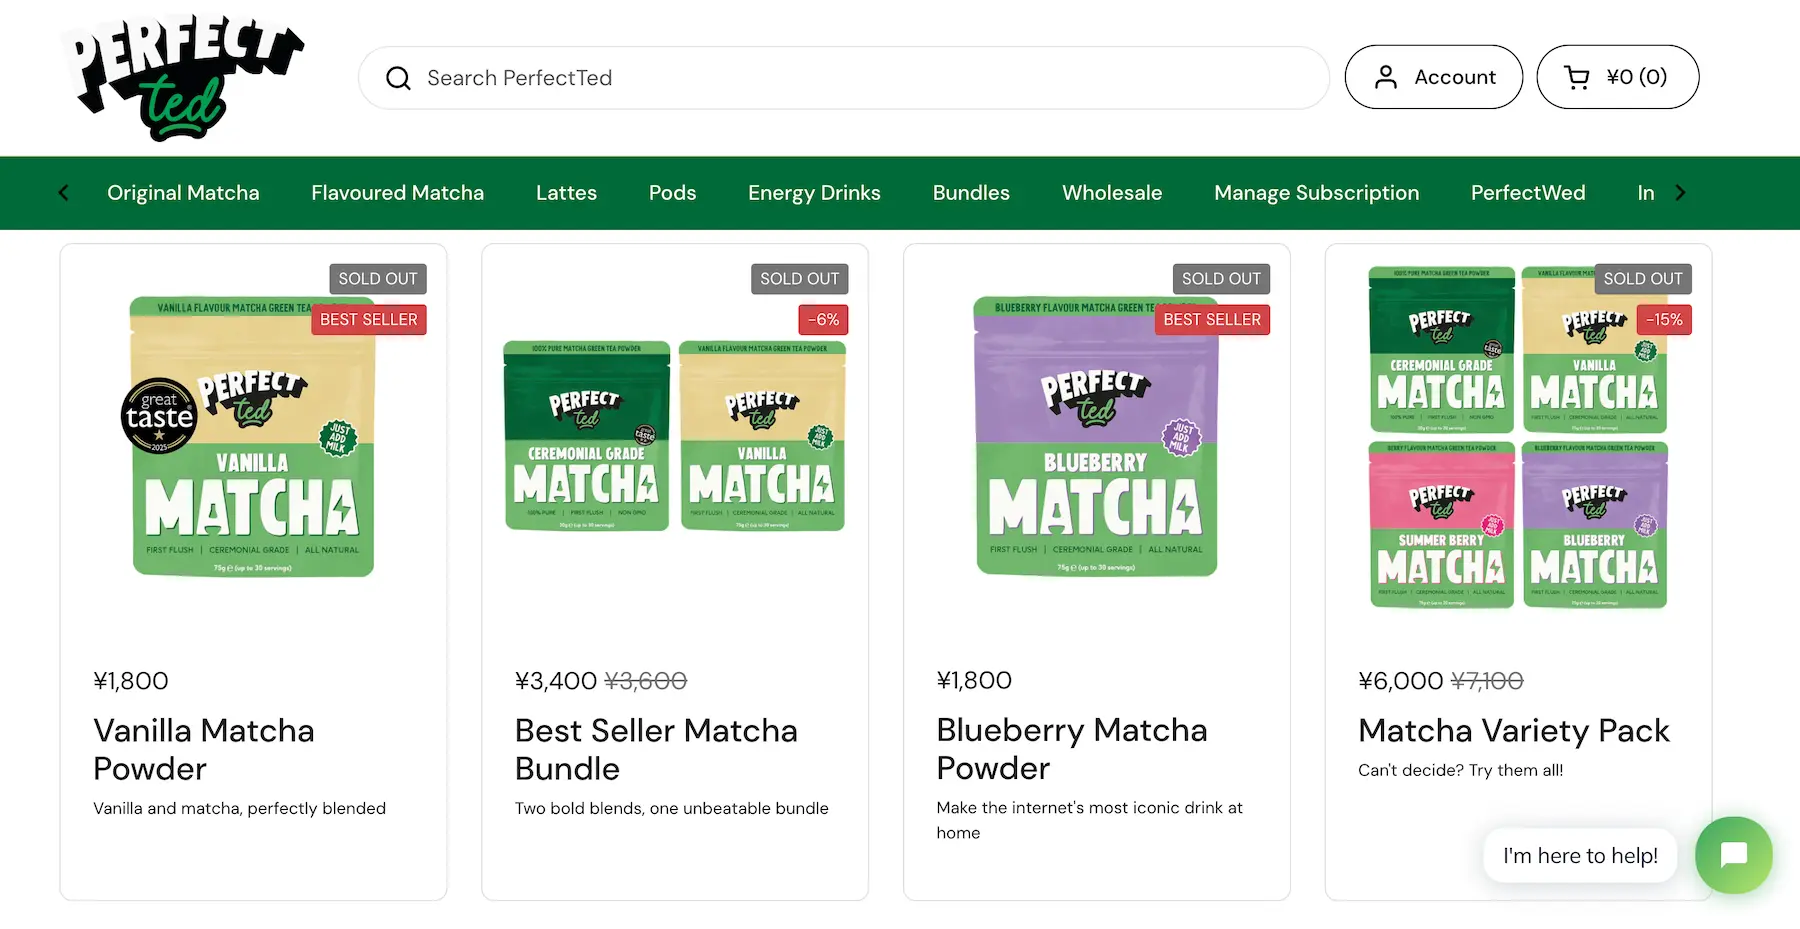Click the Vanilla Matcha pouch image
The height and width of the screenshot is (929, 1800).
253,437
